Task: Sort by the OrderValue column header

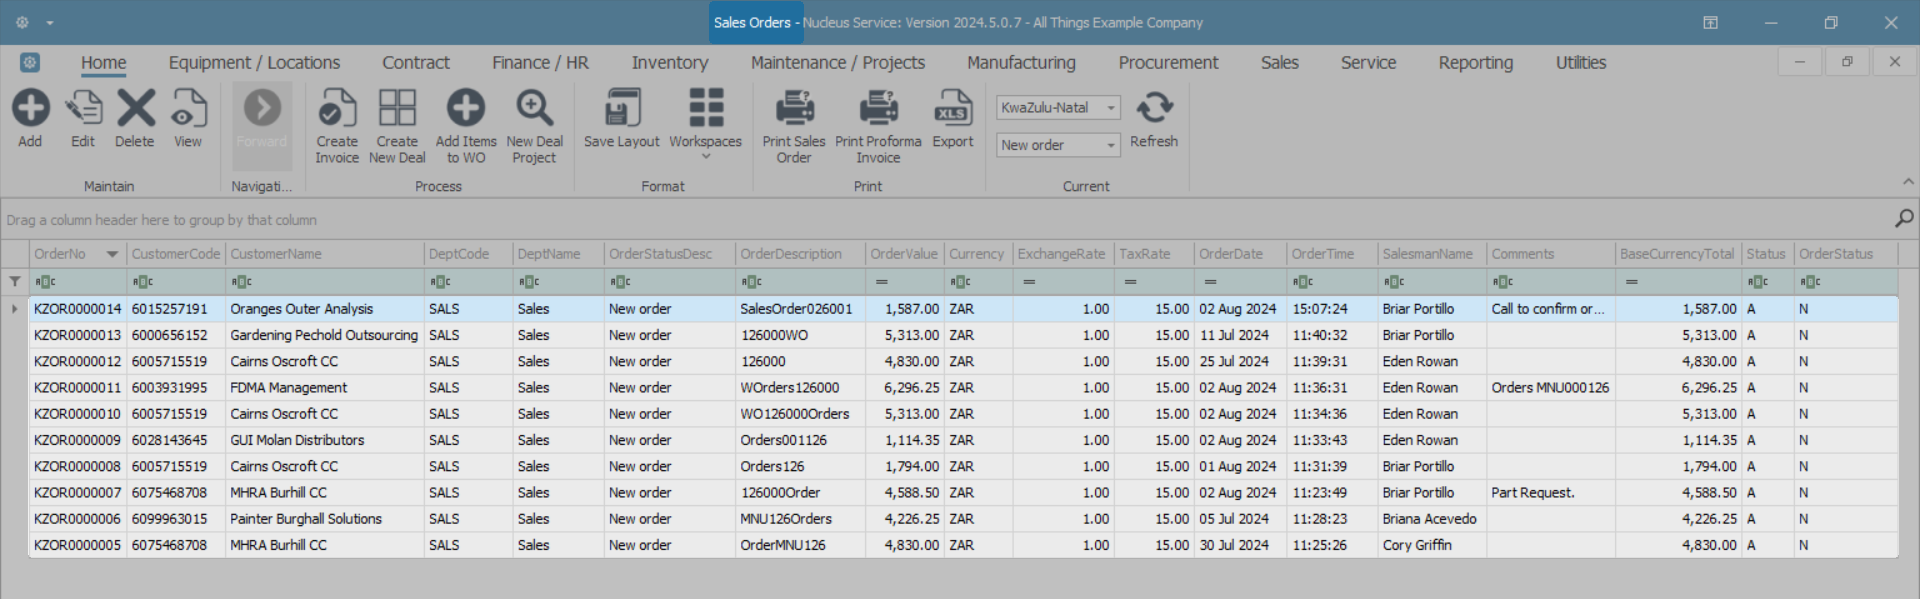Action: pos(903,254)
